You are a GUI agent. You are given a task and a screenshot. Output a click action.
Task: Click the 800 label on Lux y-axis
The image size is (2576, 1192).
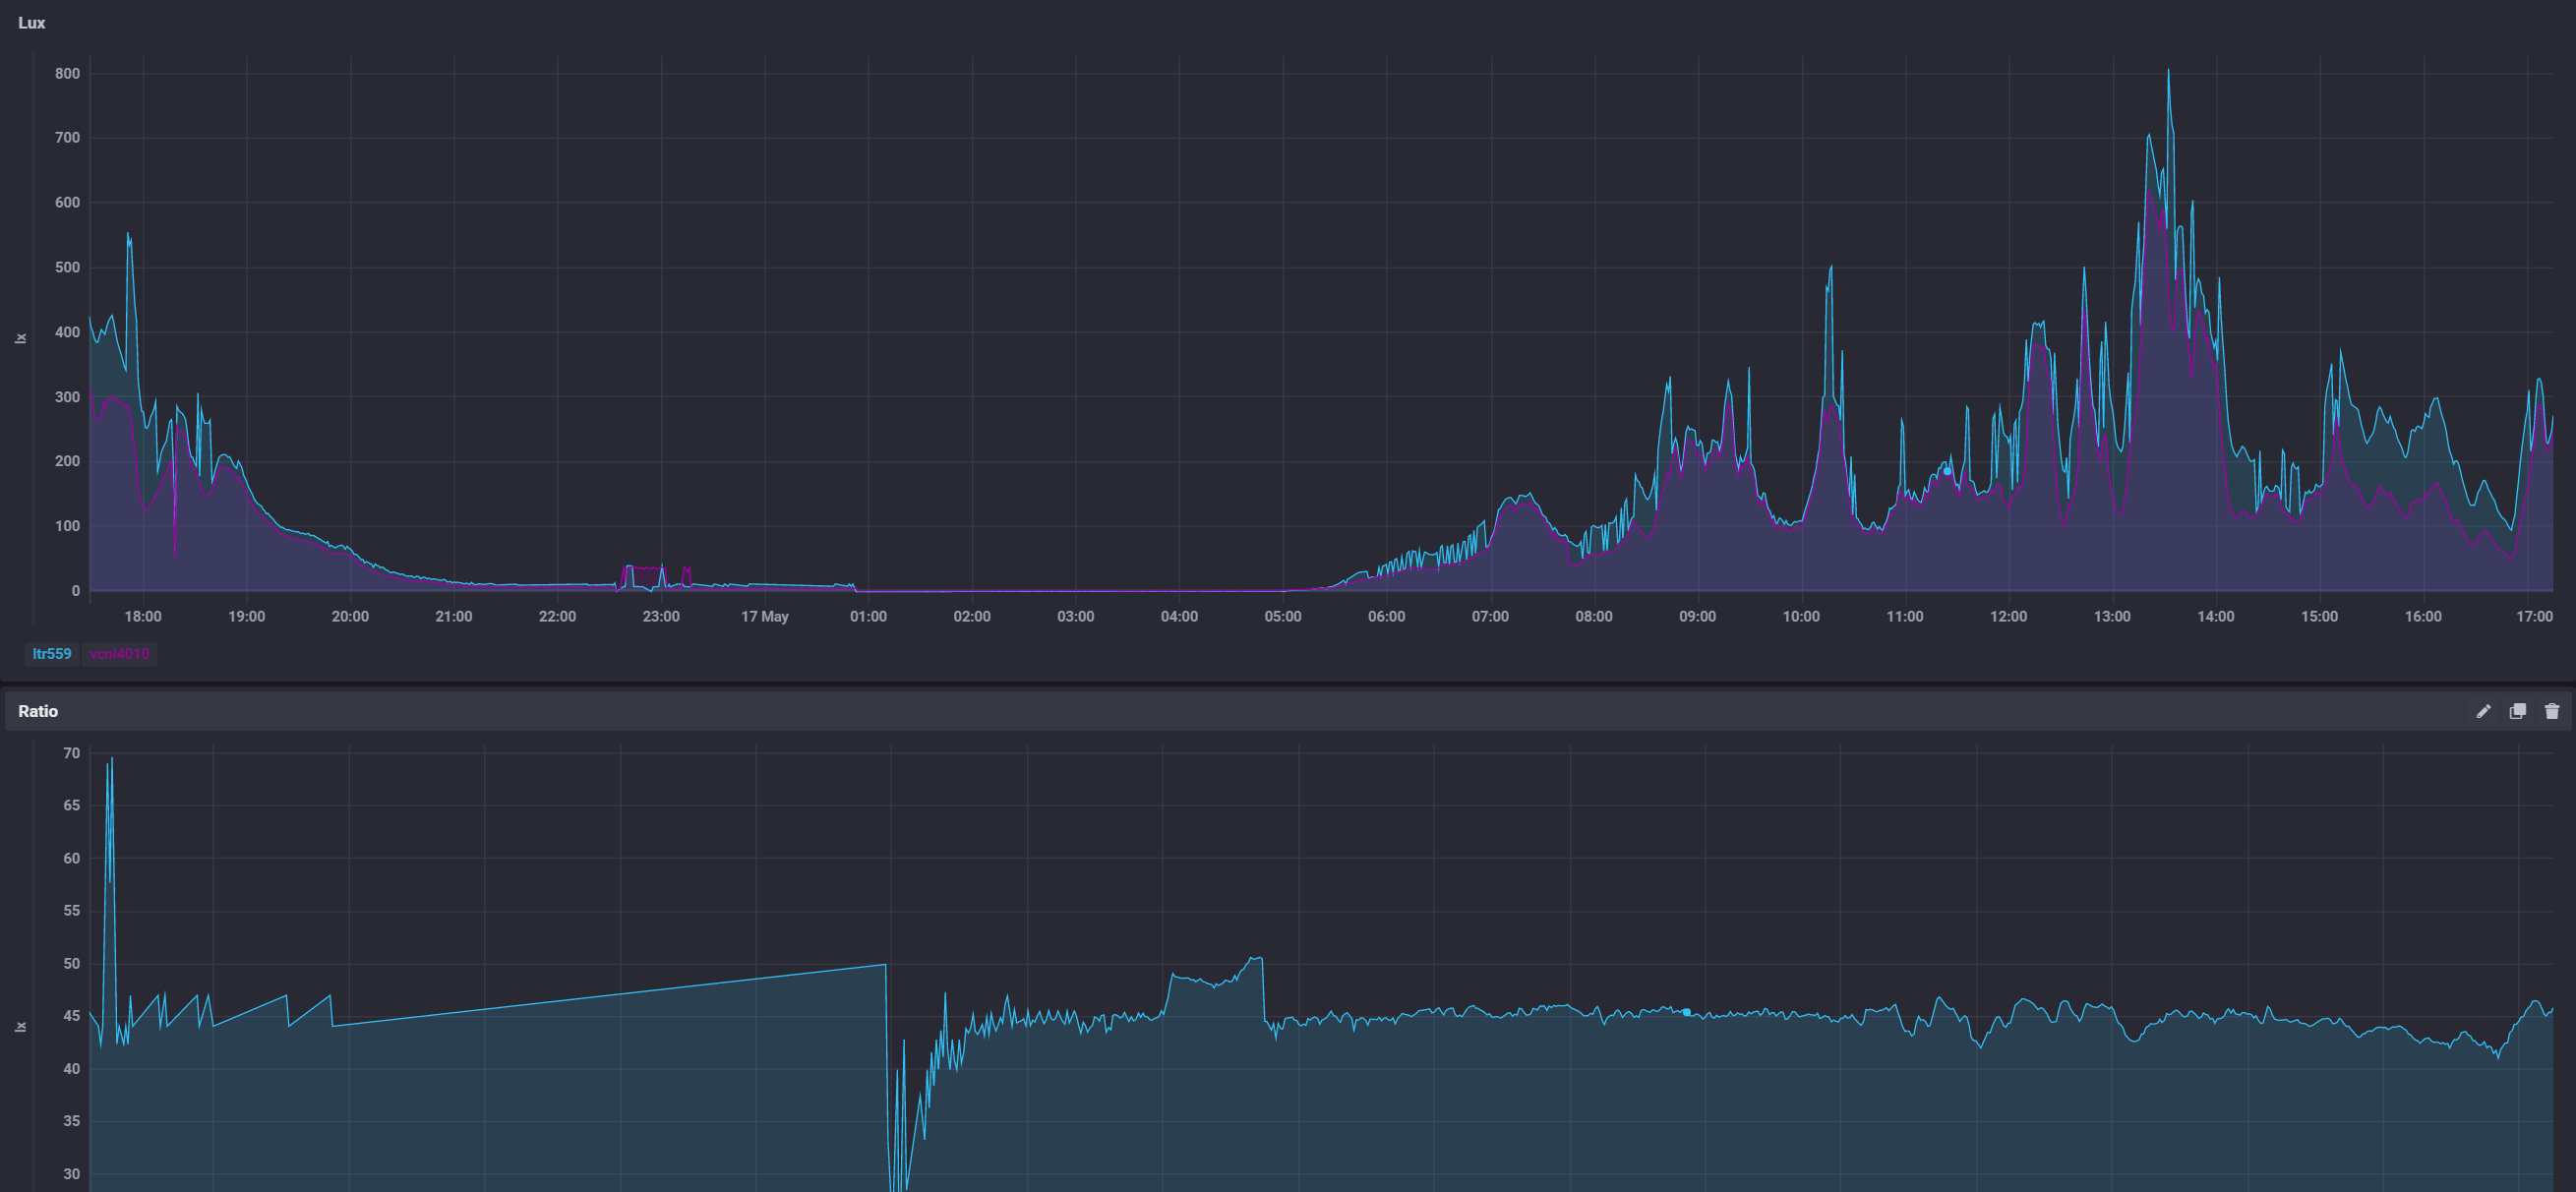67,74
